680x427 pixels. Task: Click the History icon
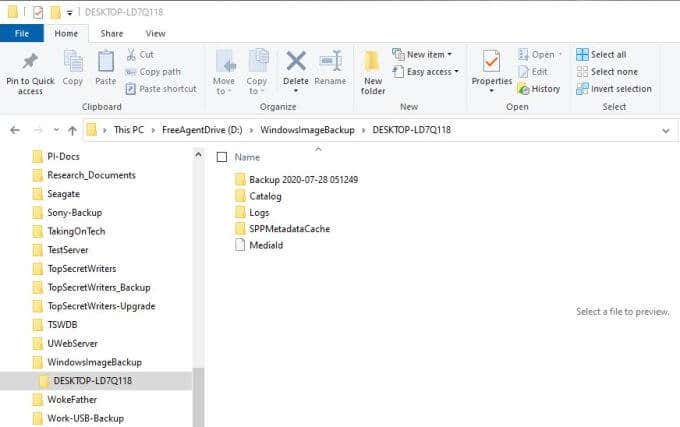523,89
